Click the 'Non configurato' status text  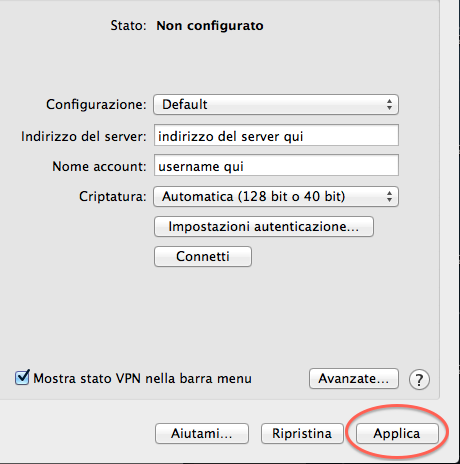(210, 26)
